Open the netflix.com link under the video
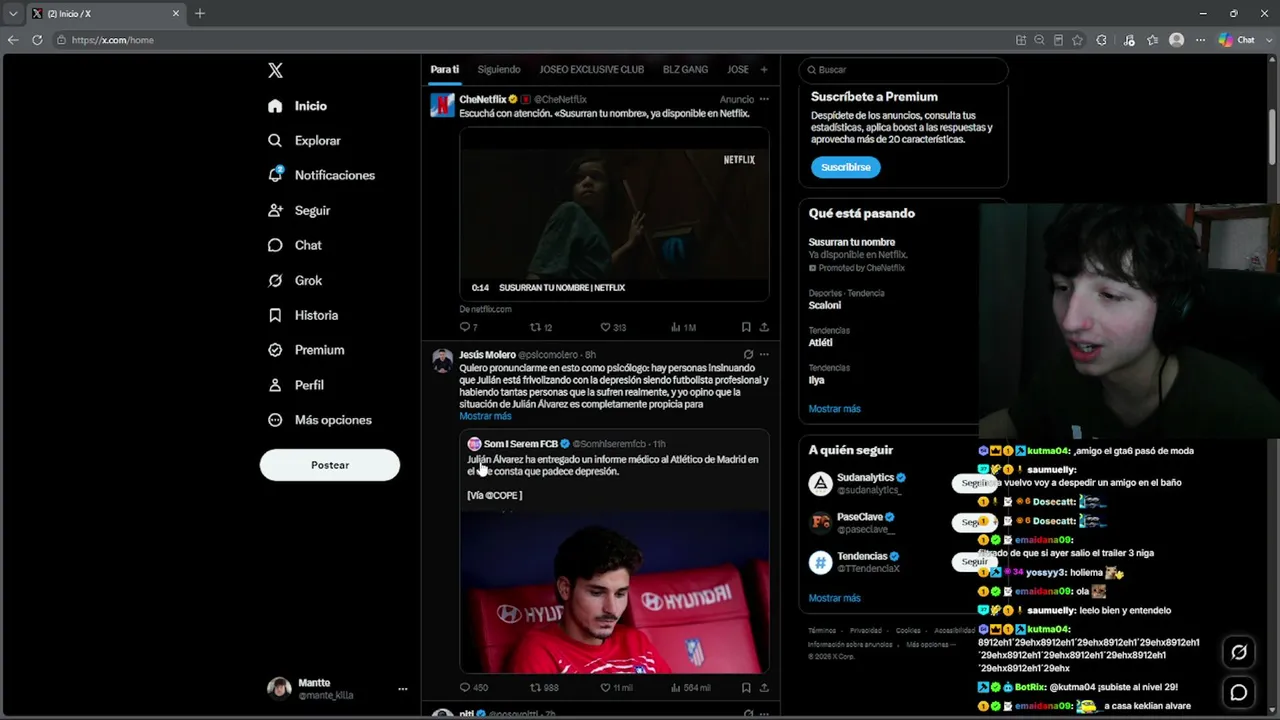The height and width of the screenshot is (720, 1280). (x=485, y=309)
